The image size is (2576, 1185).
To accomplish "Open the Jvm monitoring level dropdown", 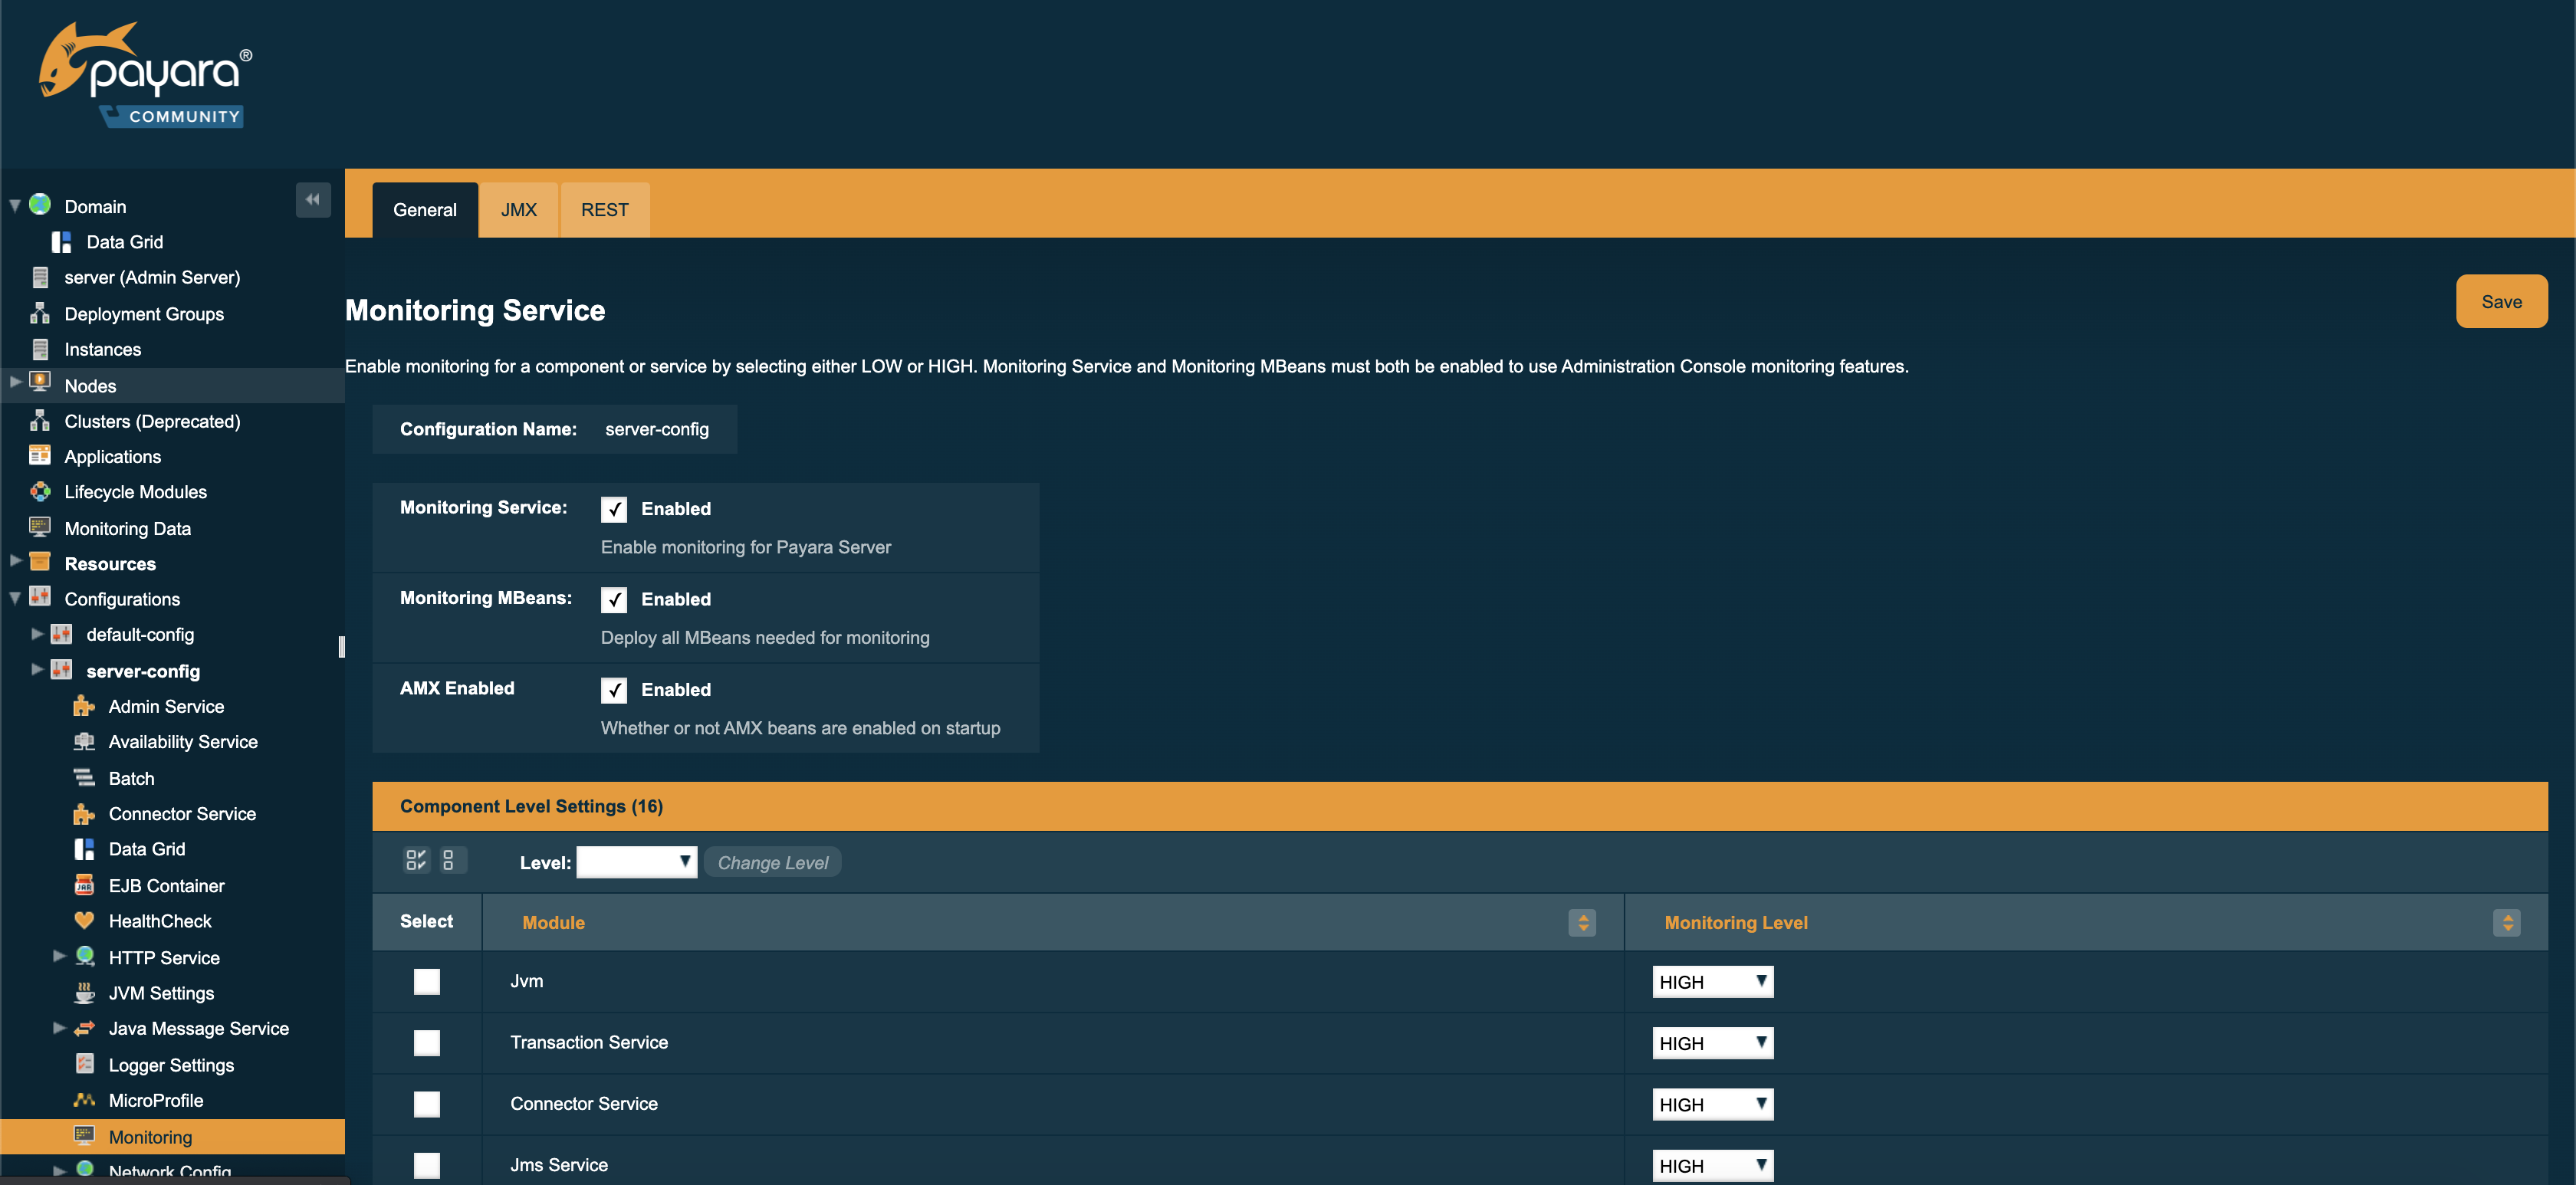I will (x=1712, y=982).
